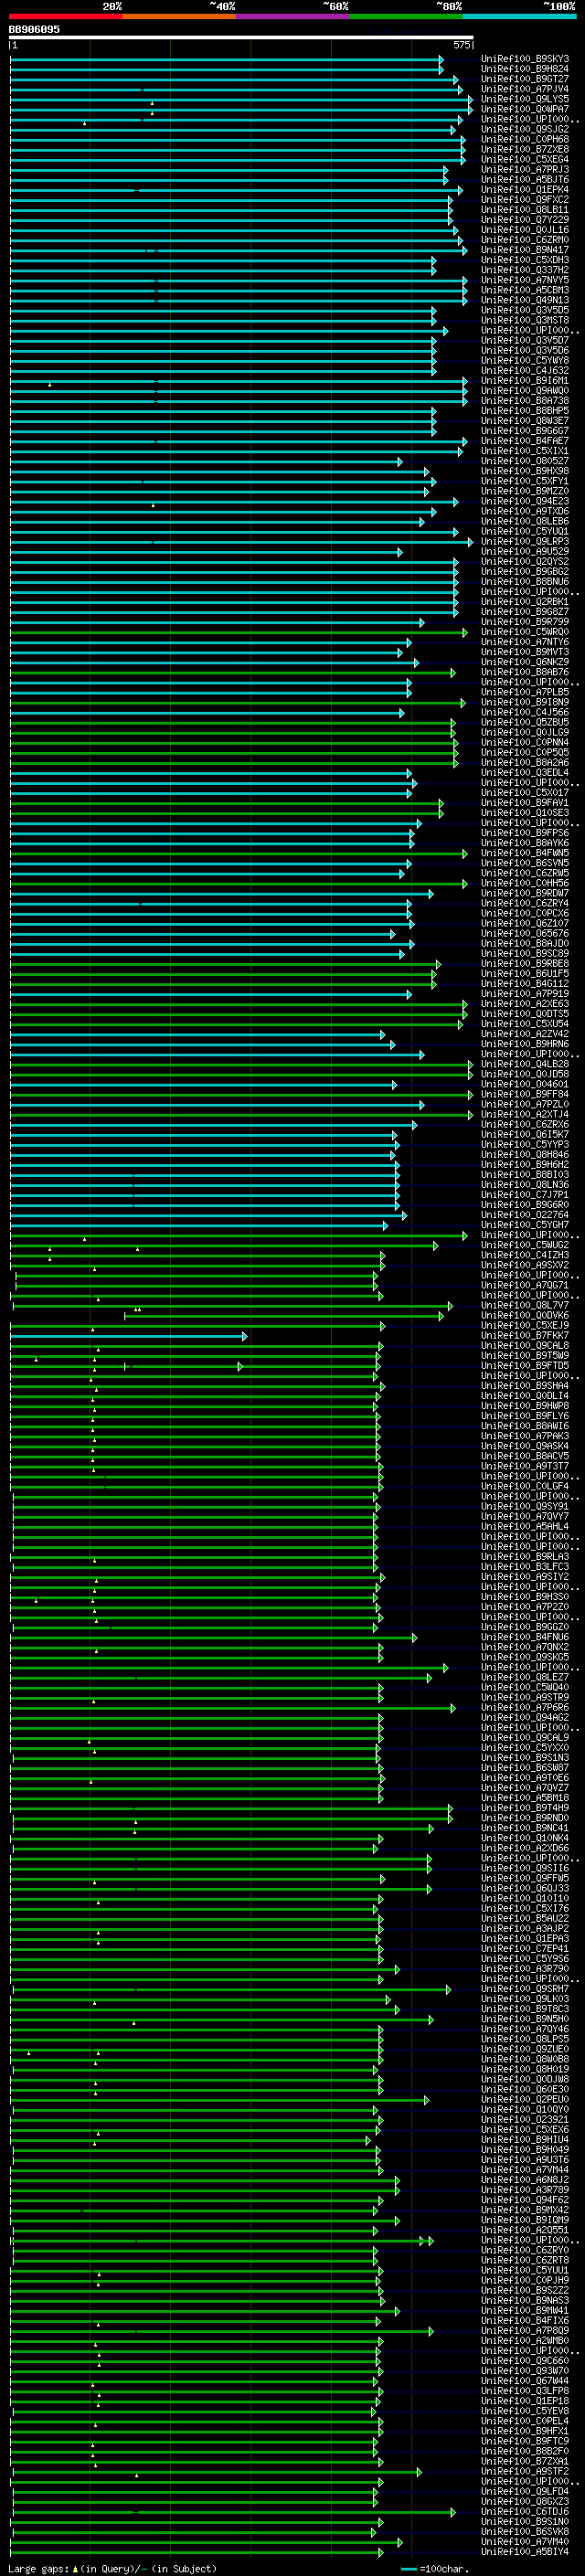Click the white query bar spanning 1 to 575

point(241,37)
